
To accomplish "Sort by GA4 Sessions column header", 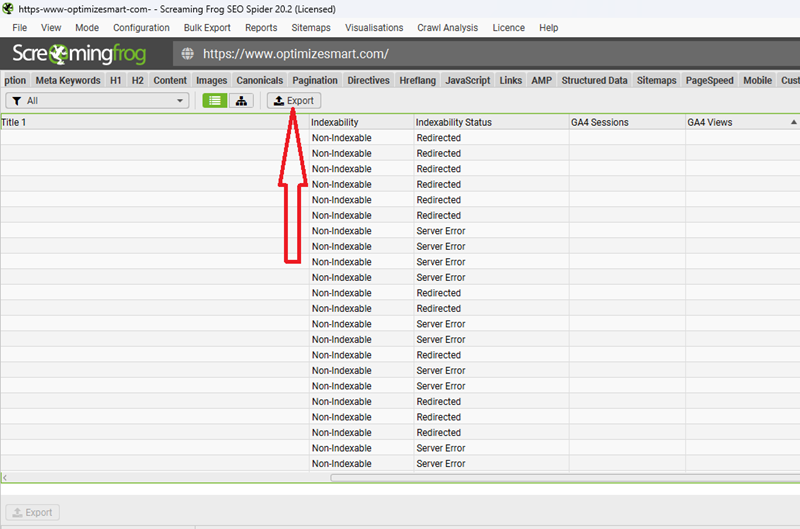I will pyautogui.click(x=627, y=122).
